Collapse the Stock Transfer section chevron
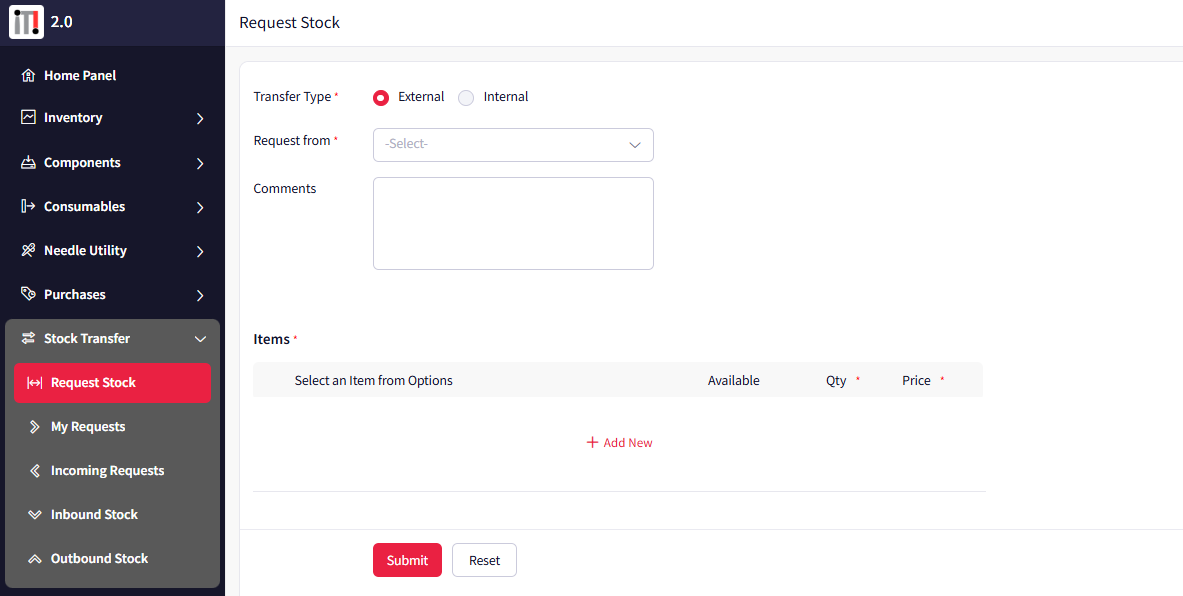Viewport: 1183px width, 596px height. (x=200, y=339)
